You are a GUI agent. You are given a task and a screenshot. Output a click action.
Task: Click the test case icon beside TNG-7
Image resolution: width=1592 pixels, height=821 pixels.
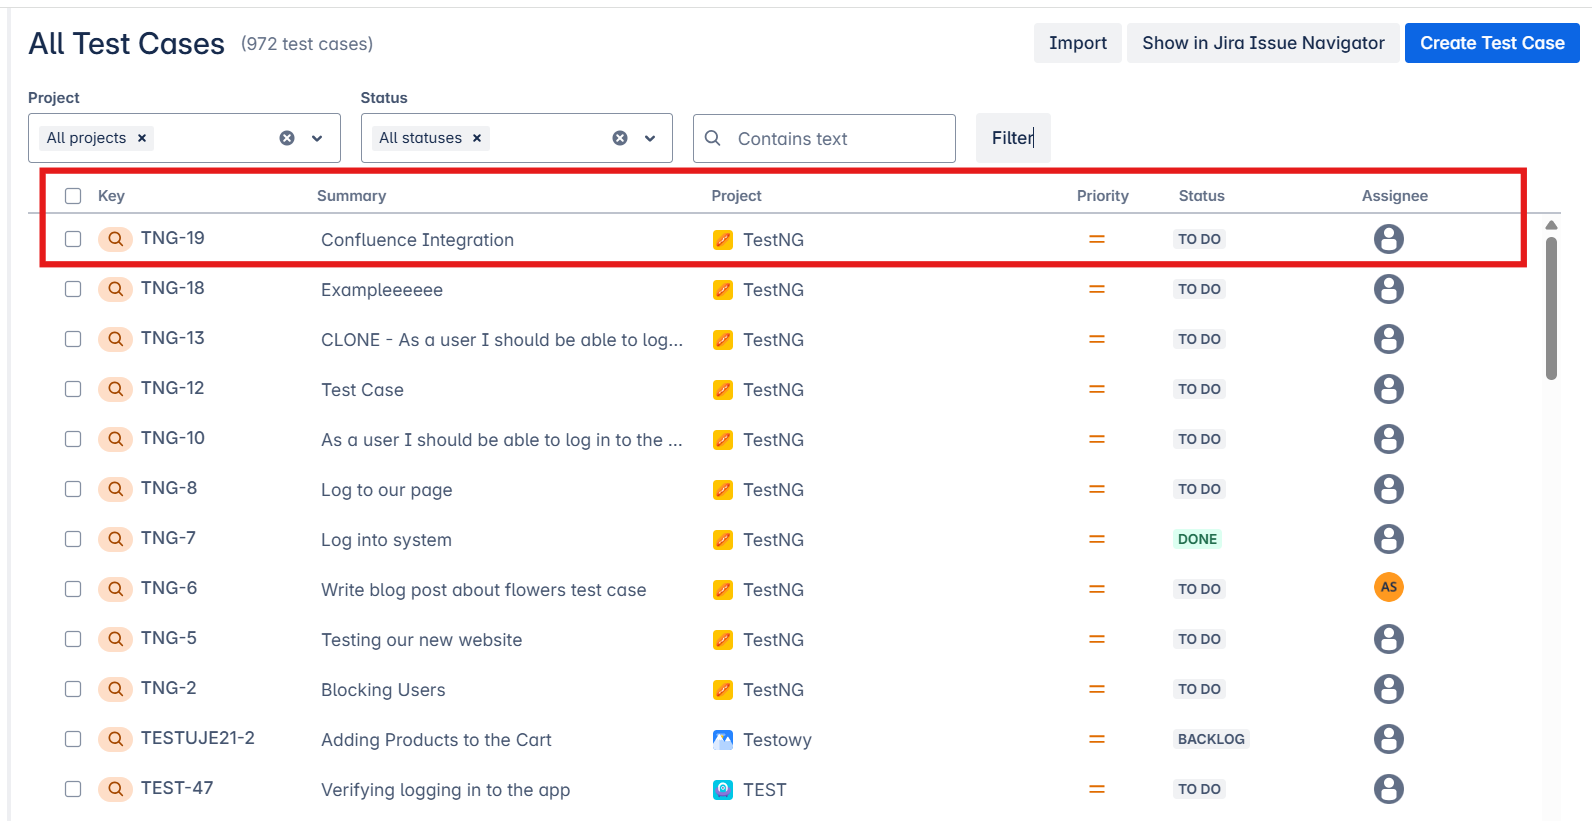115,539
